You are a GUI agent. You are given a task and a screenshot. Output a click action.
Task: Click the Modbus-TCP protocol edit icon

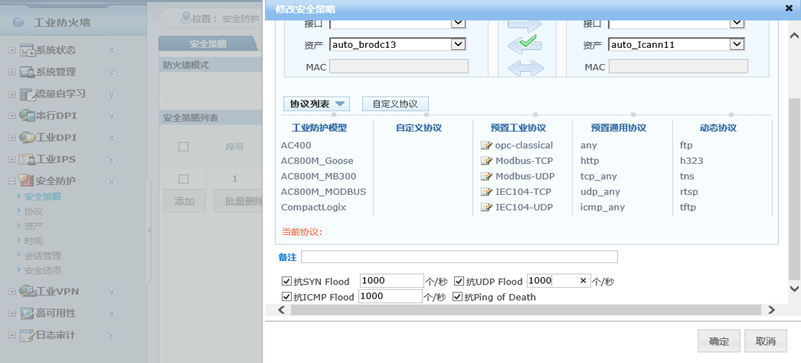click(x=486, y=161)
